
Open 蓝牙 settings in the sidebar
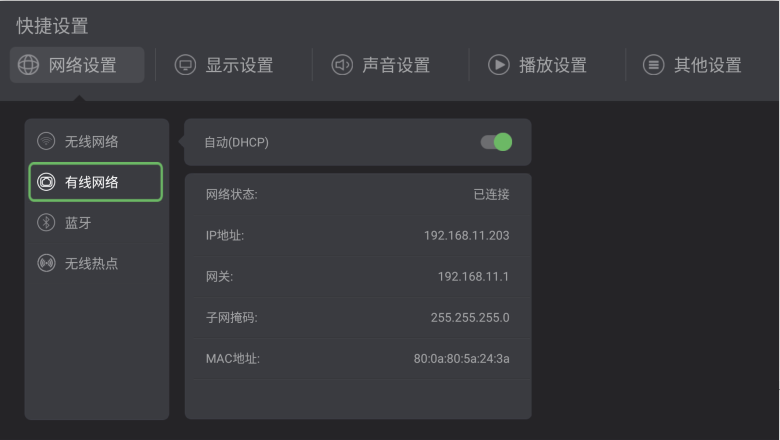(x=79, y=223)
